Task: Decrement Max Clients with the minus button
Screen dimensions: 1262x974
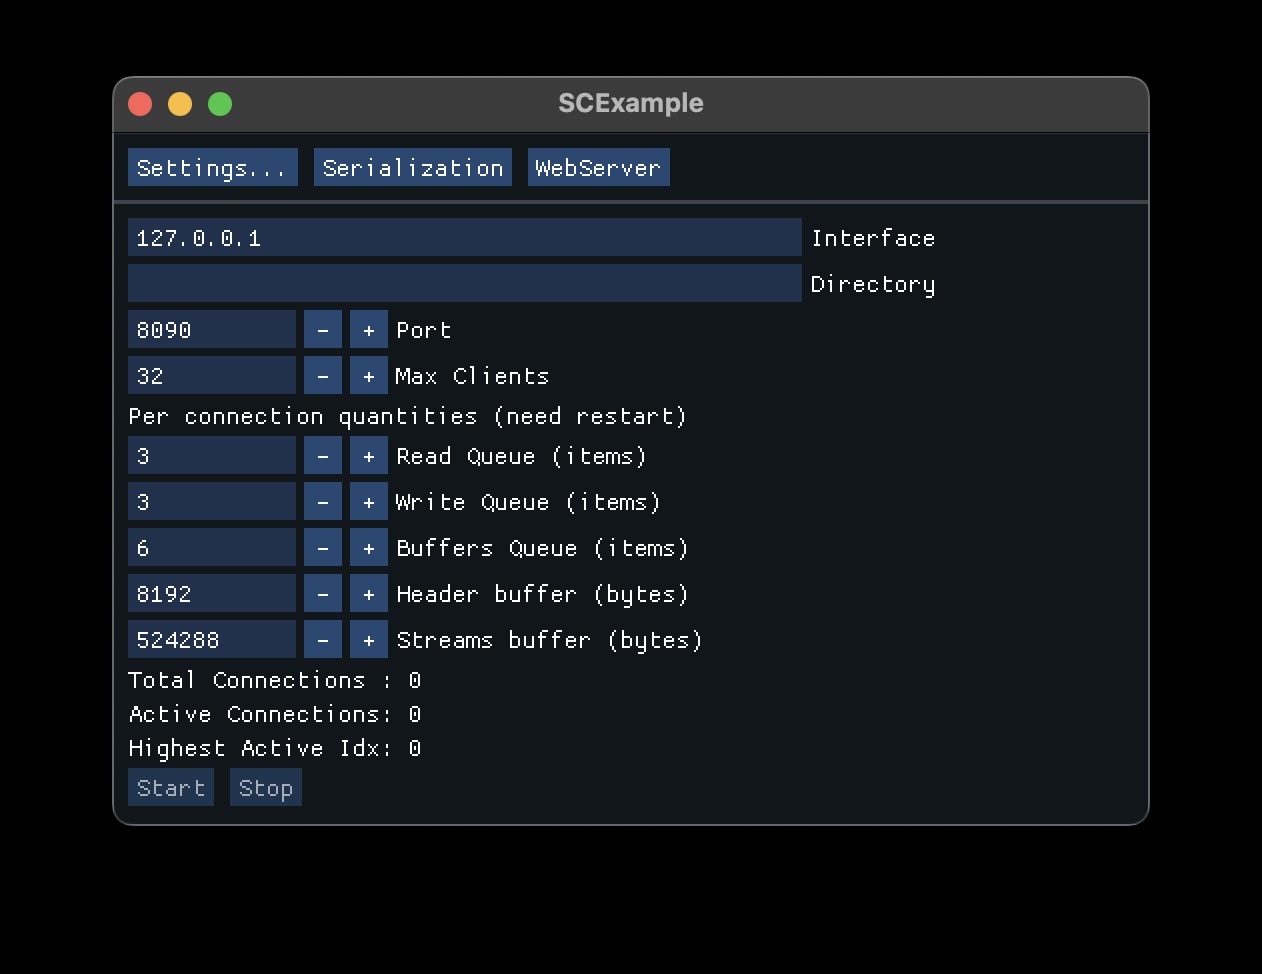Action: 322,376
